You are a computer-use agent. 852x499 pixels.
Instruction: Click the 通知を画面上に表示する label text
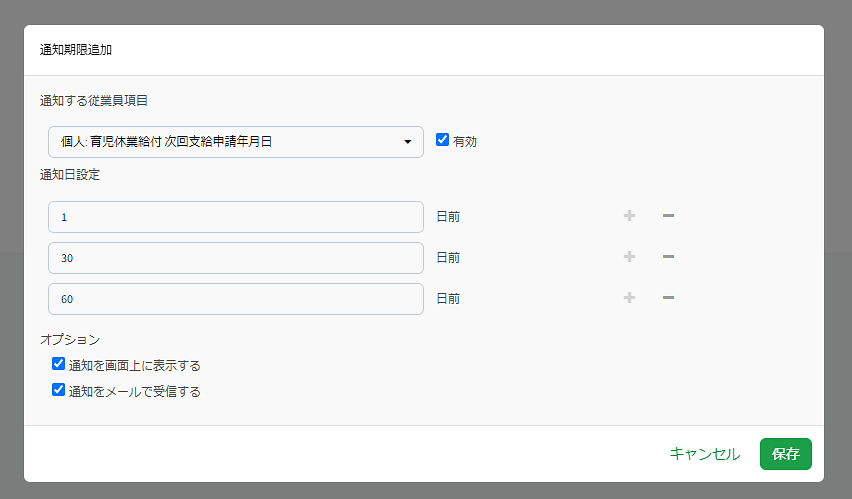(x=135, y=365)
